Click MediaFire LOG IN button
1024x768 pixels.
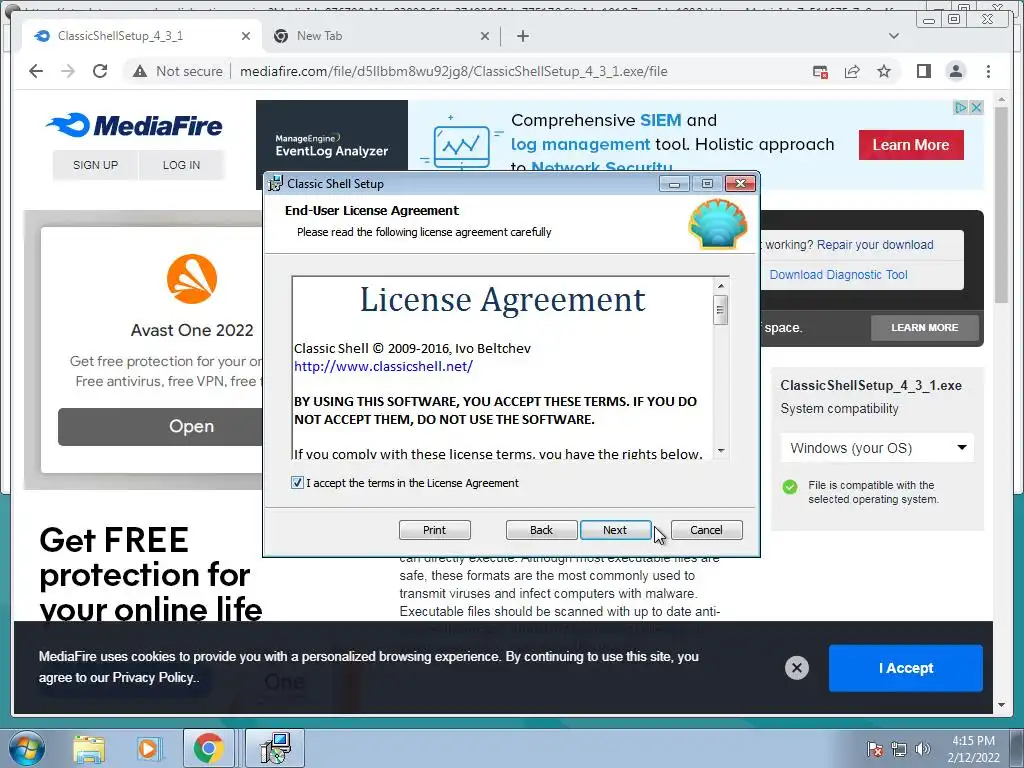(x=182, y=165)
